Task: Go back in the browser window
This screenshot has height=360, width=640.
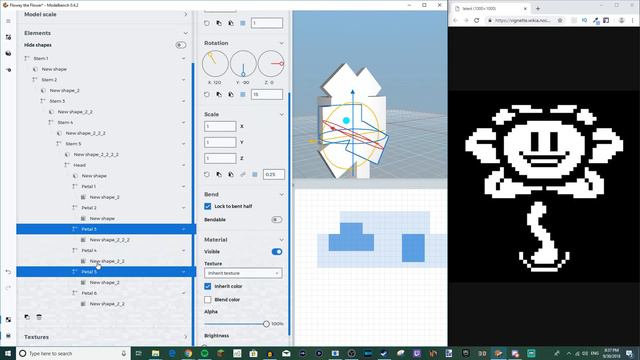Action: [456, 20]
